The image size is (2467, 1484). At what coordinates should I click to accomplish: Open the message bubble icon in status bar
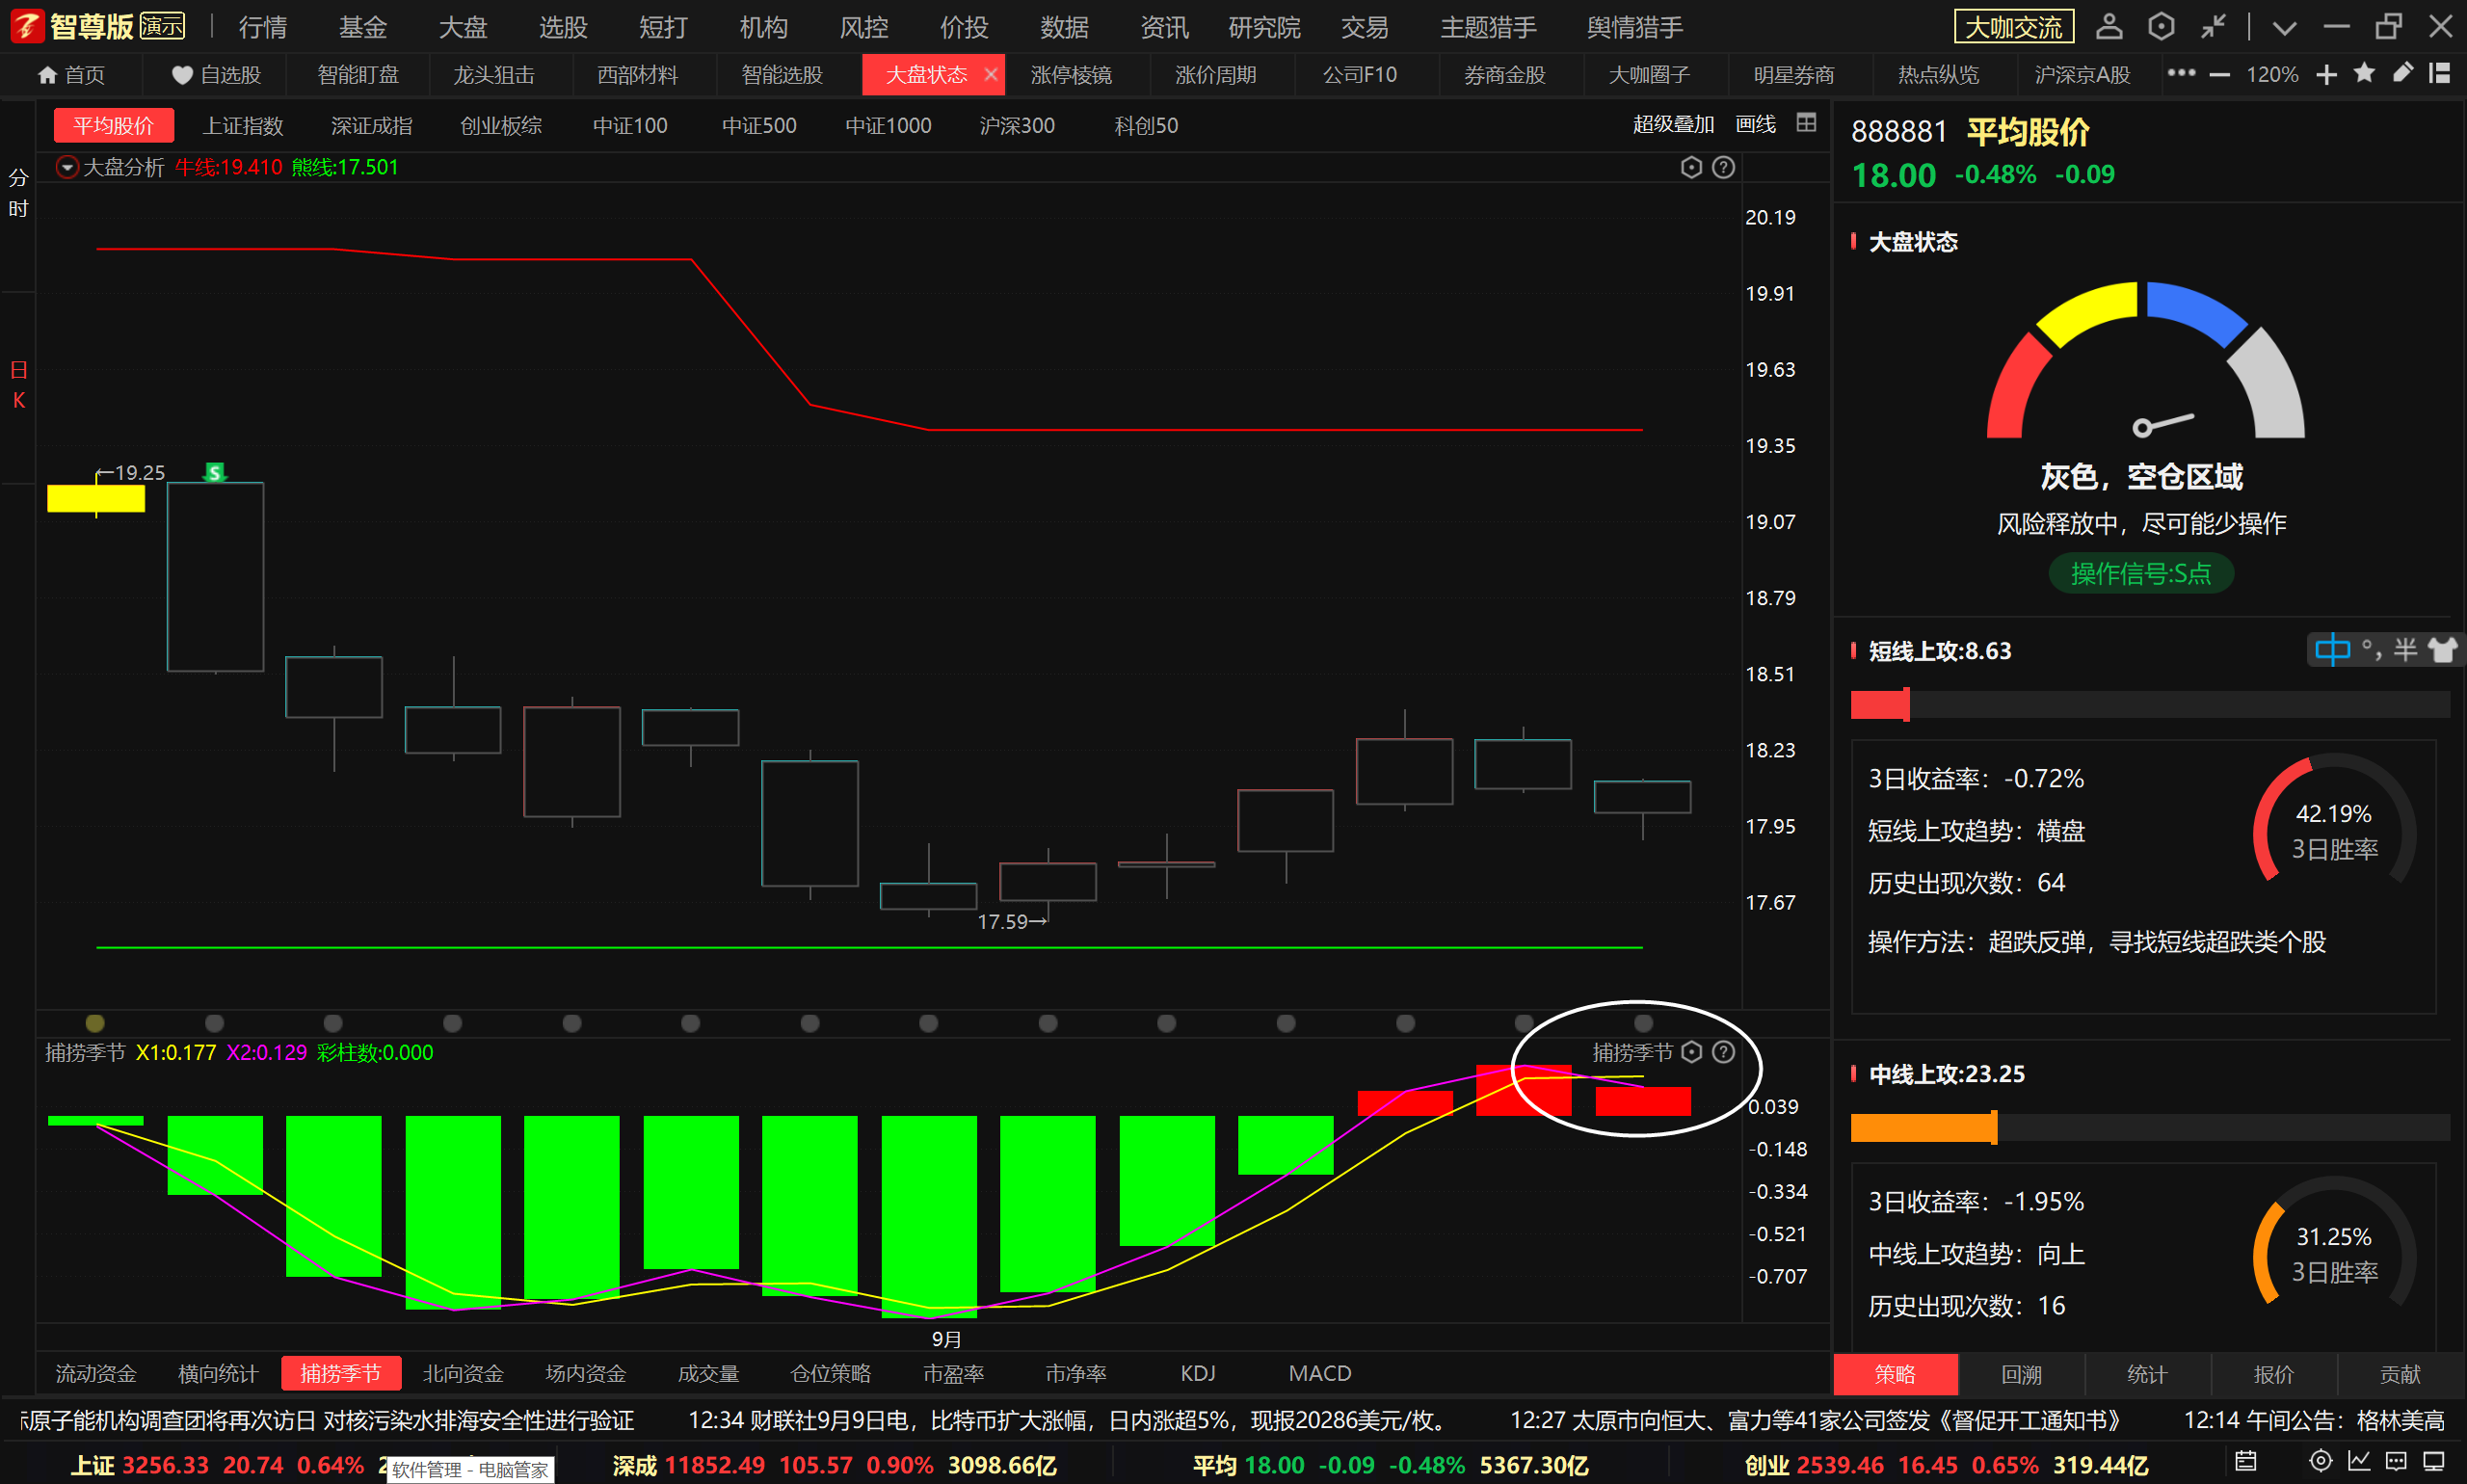(2396, 1461)
